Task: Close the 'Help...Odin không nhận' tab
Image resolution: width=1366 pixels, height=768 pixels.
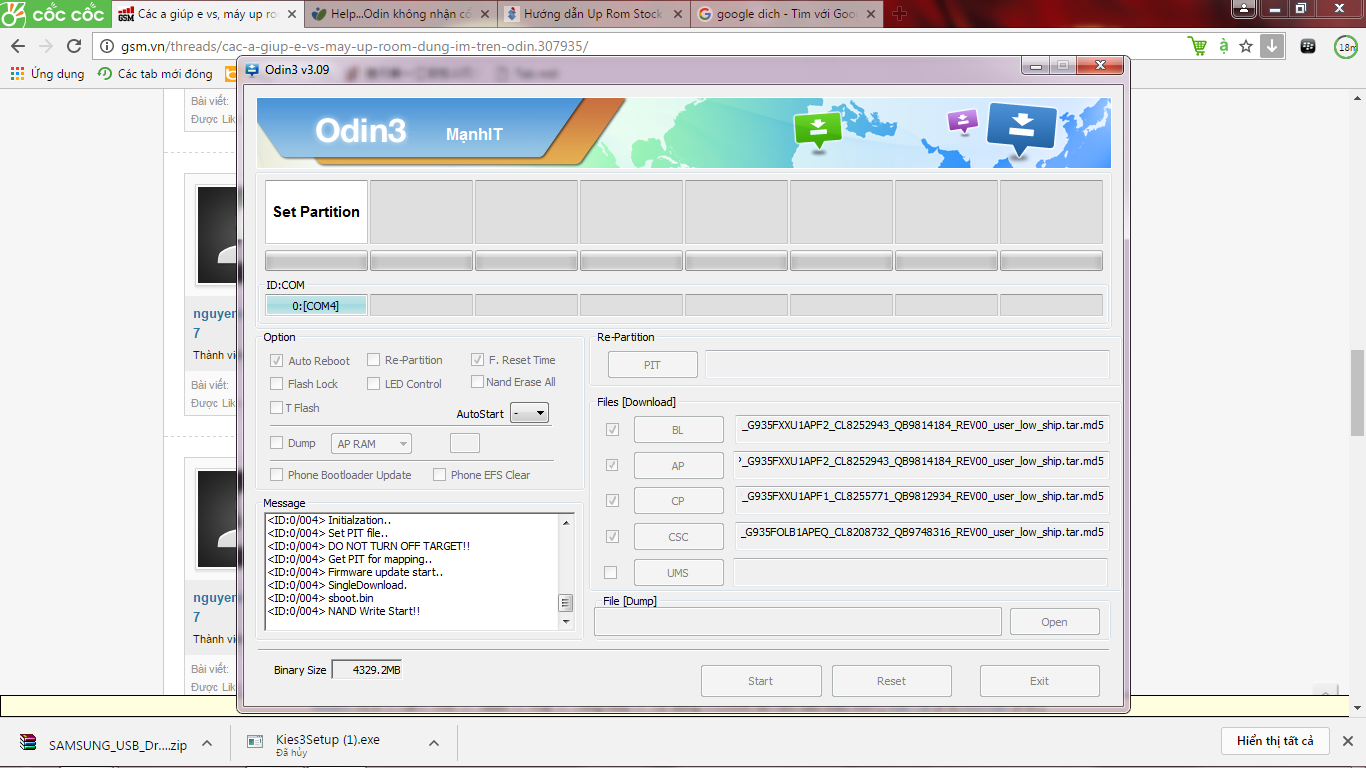Action: click(x=484, y=15)
